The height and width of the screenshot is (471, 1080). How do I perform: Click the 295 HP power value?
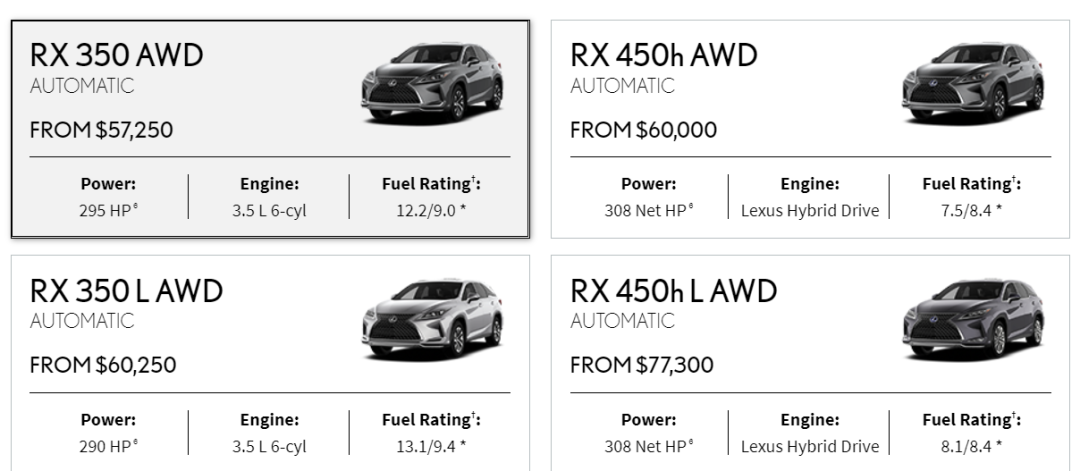(107, 211)
